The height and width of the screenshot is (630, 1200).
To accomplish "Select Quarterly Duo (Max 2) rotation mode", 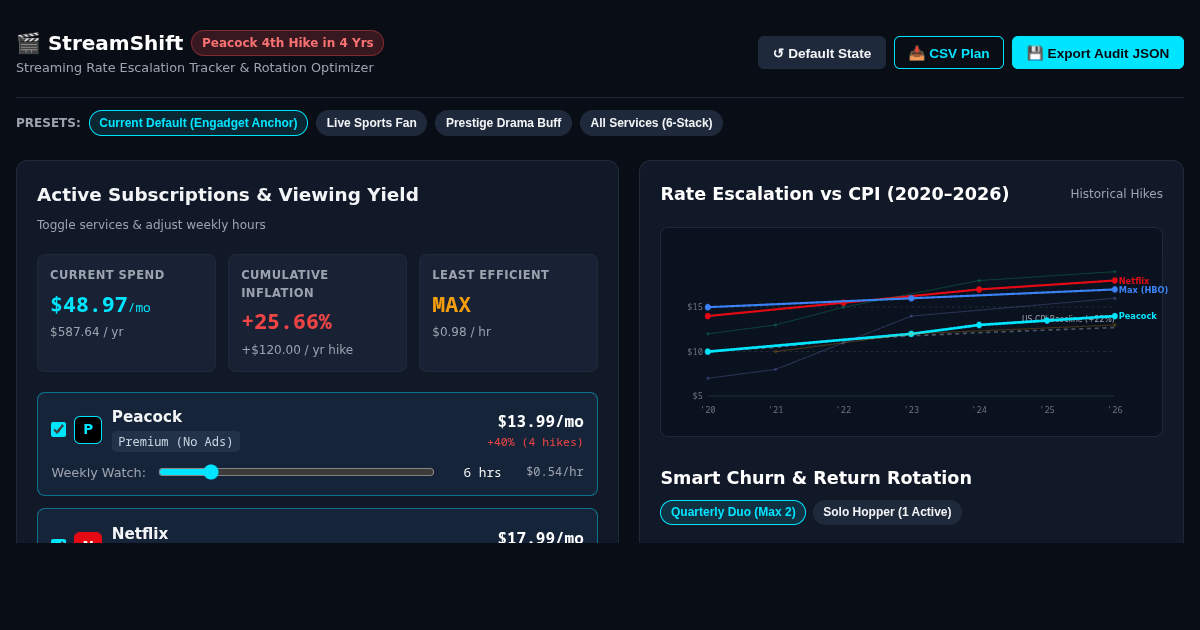I will [x=733, y=512].
